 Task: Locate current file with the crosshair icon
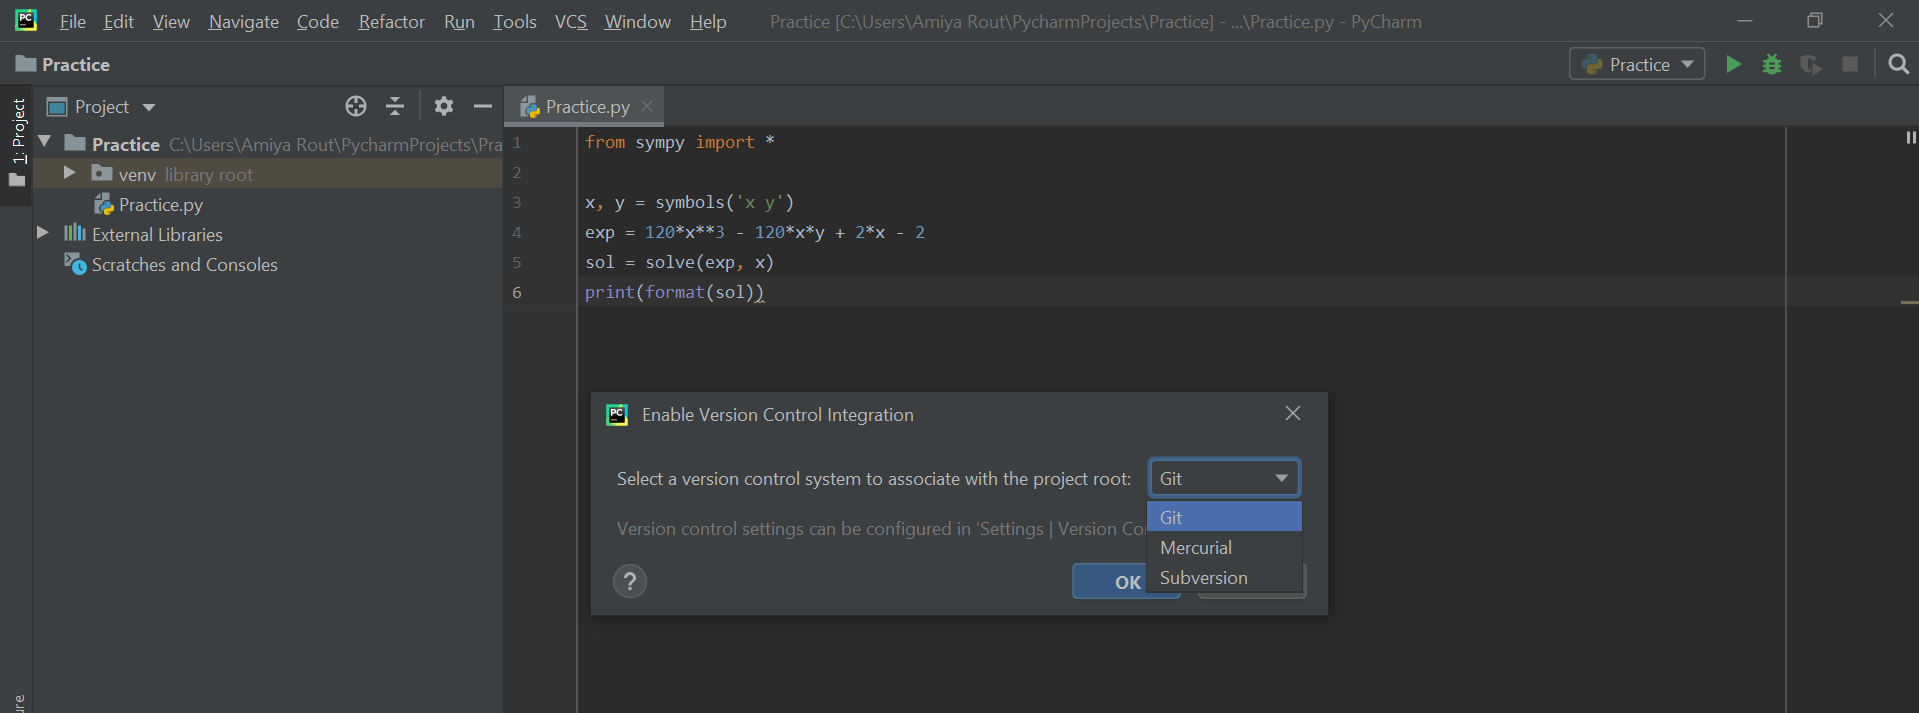(356, 106)
